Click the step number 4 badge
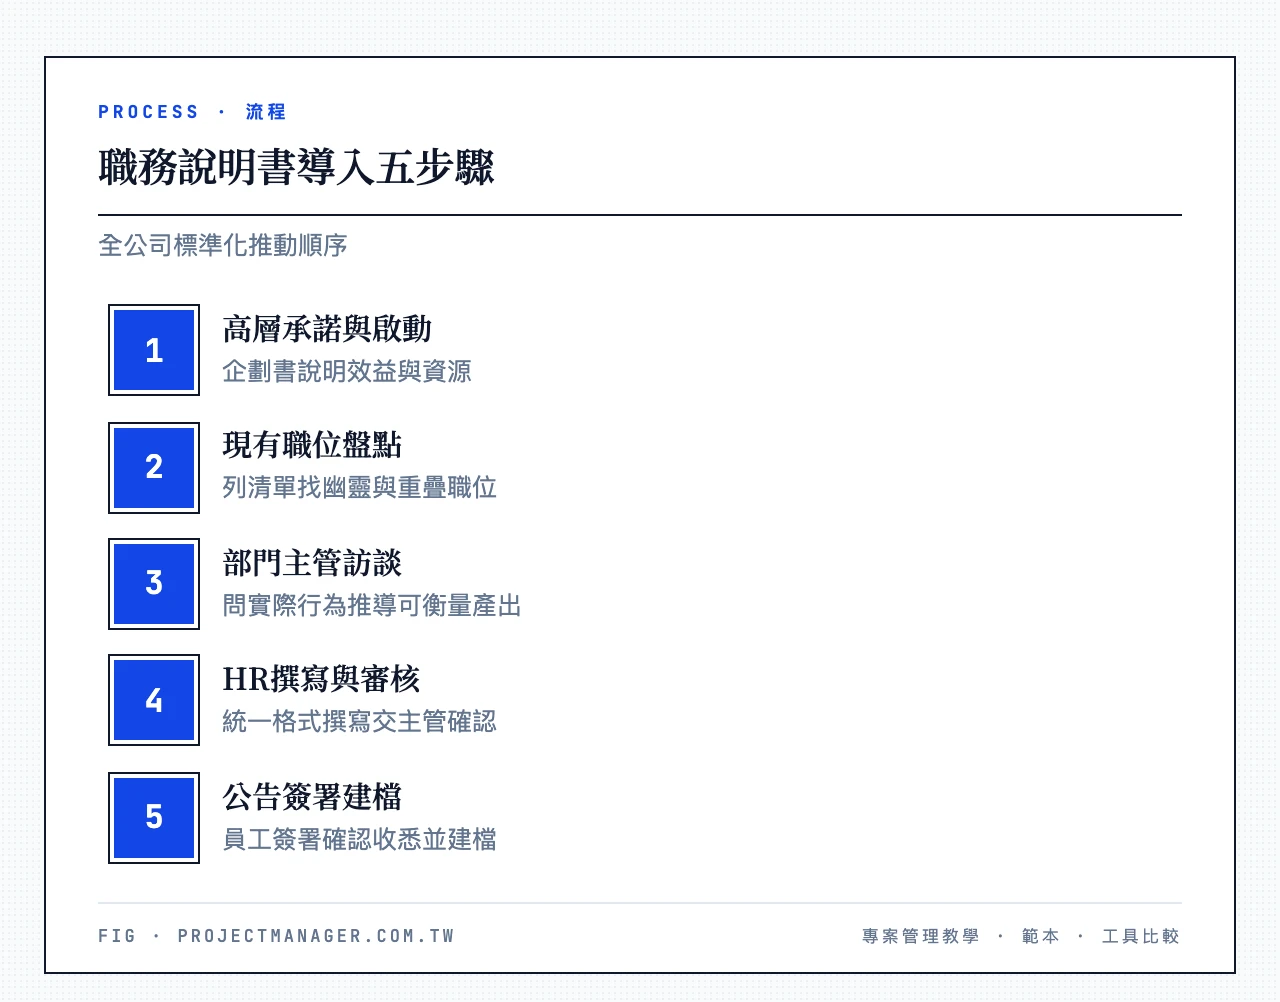Viewport: 1280px width, 1002px height. coord(154,700)
